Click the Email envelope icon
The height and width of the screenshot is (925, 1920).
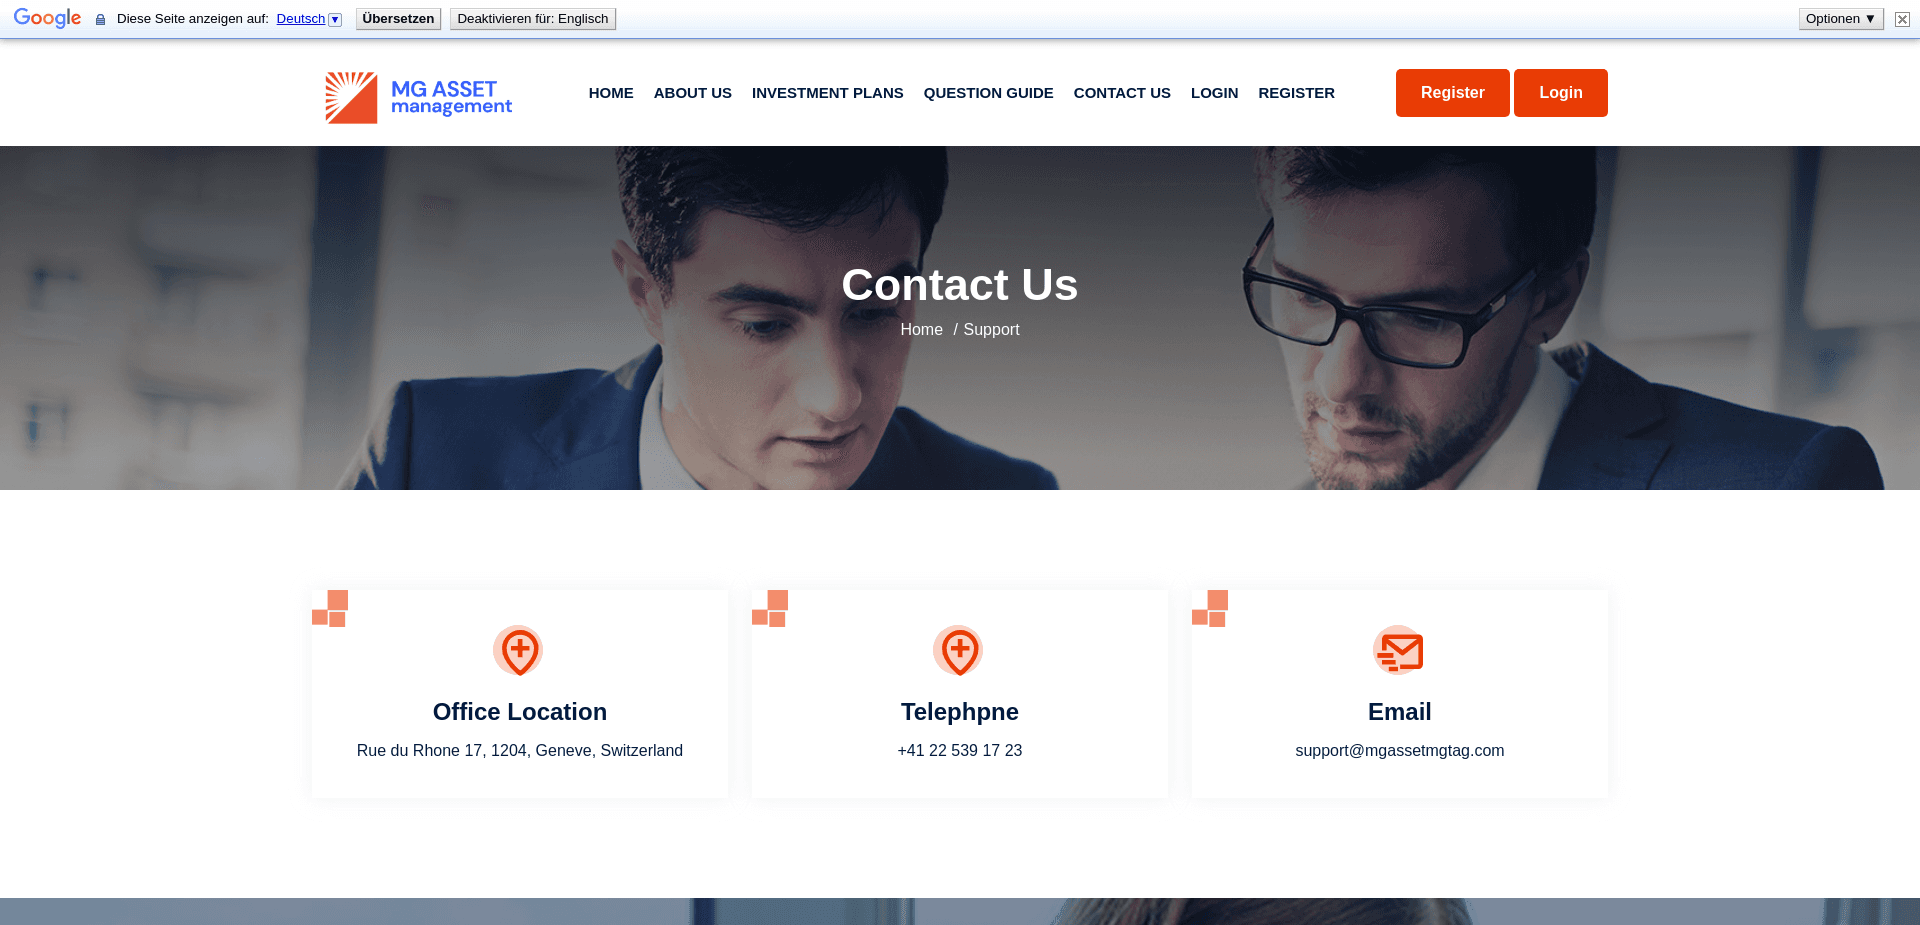point(1398,651)
